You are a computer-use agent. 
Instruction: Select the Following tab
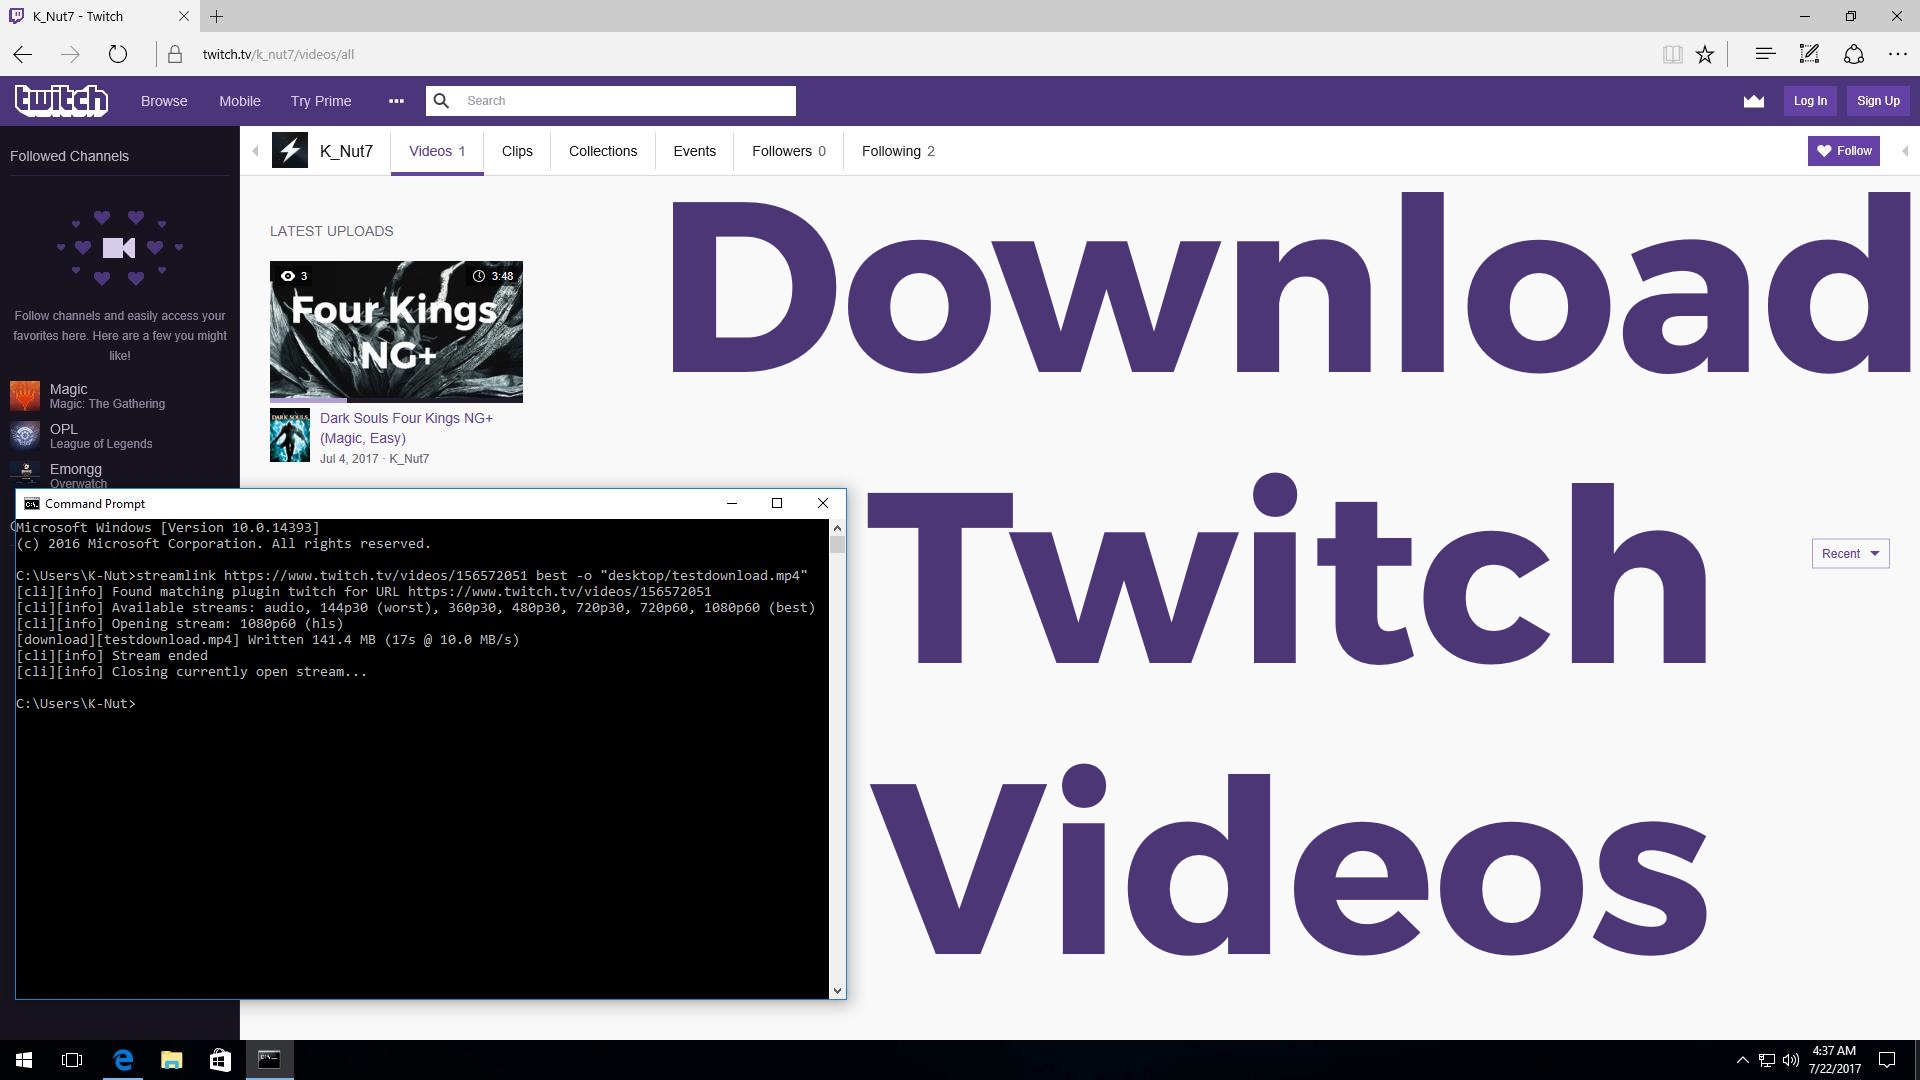pyautogui.click(x=898, y=151)
